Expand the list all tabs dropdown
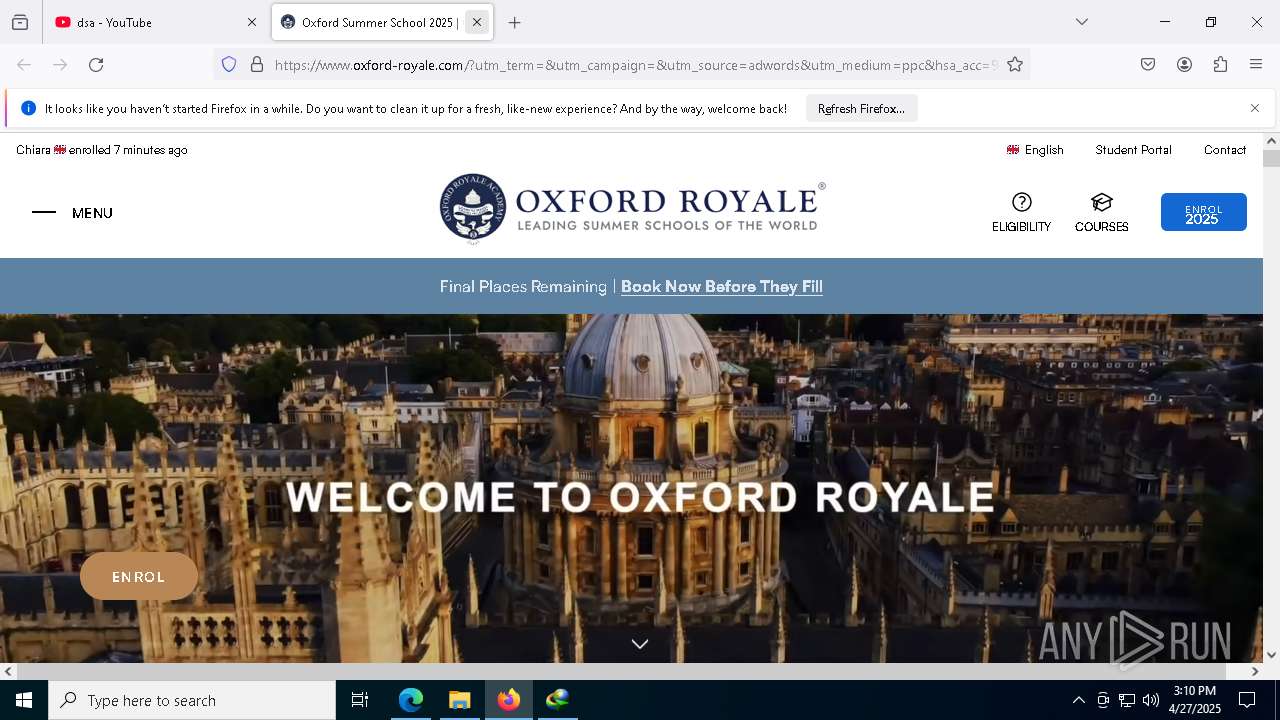The image size is (1280, 720). pos(1082,22)
